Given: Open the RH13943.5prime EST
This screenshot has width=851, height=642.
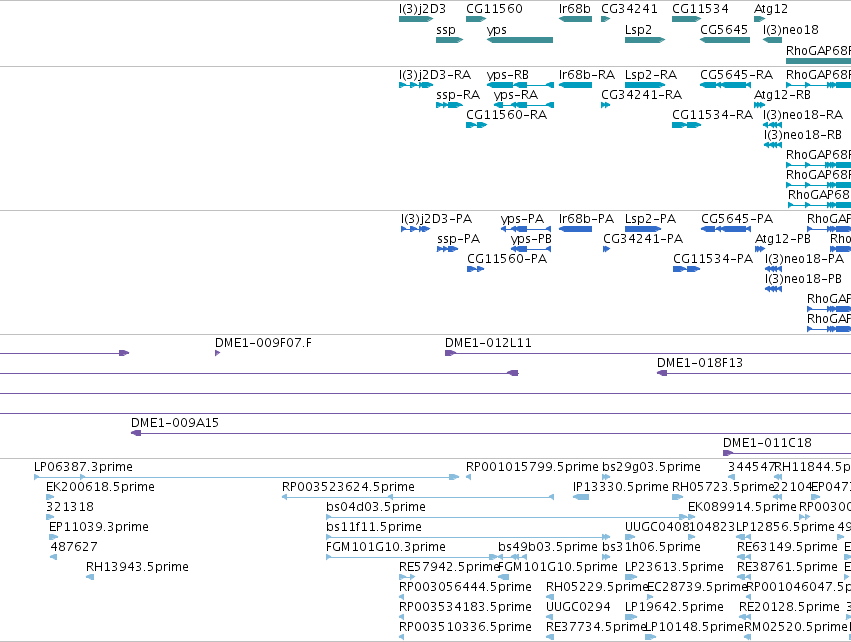Looking at the screenshot, I should point(90,577).
